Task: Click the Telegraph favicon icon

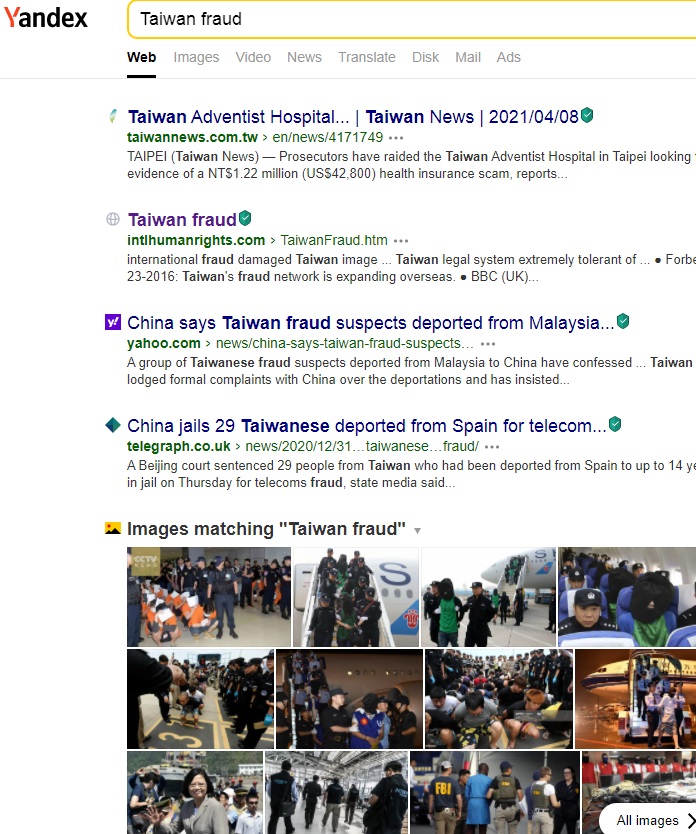Action: (113, 425)
